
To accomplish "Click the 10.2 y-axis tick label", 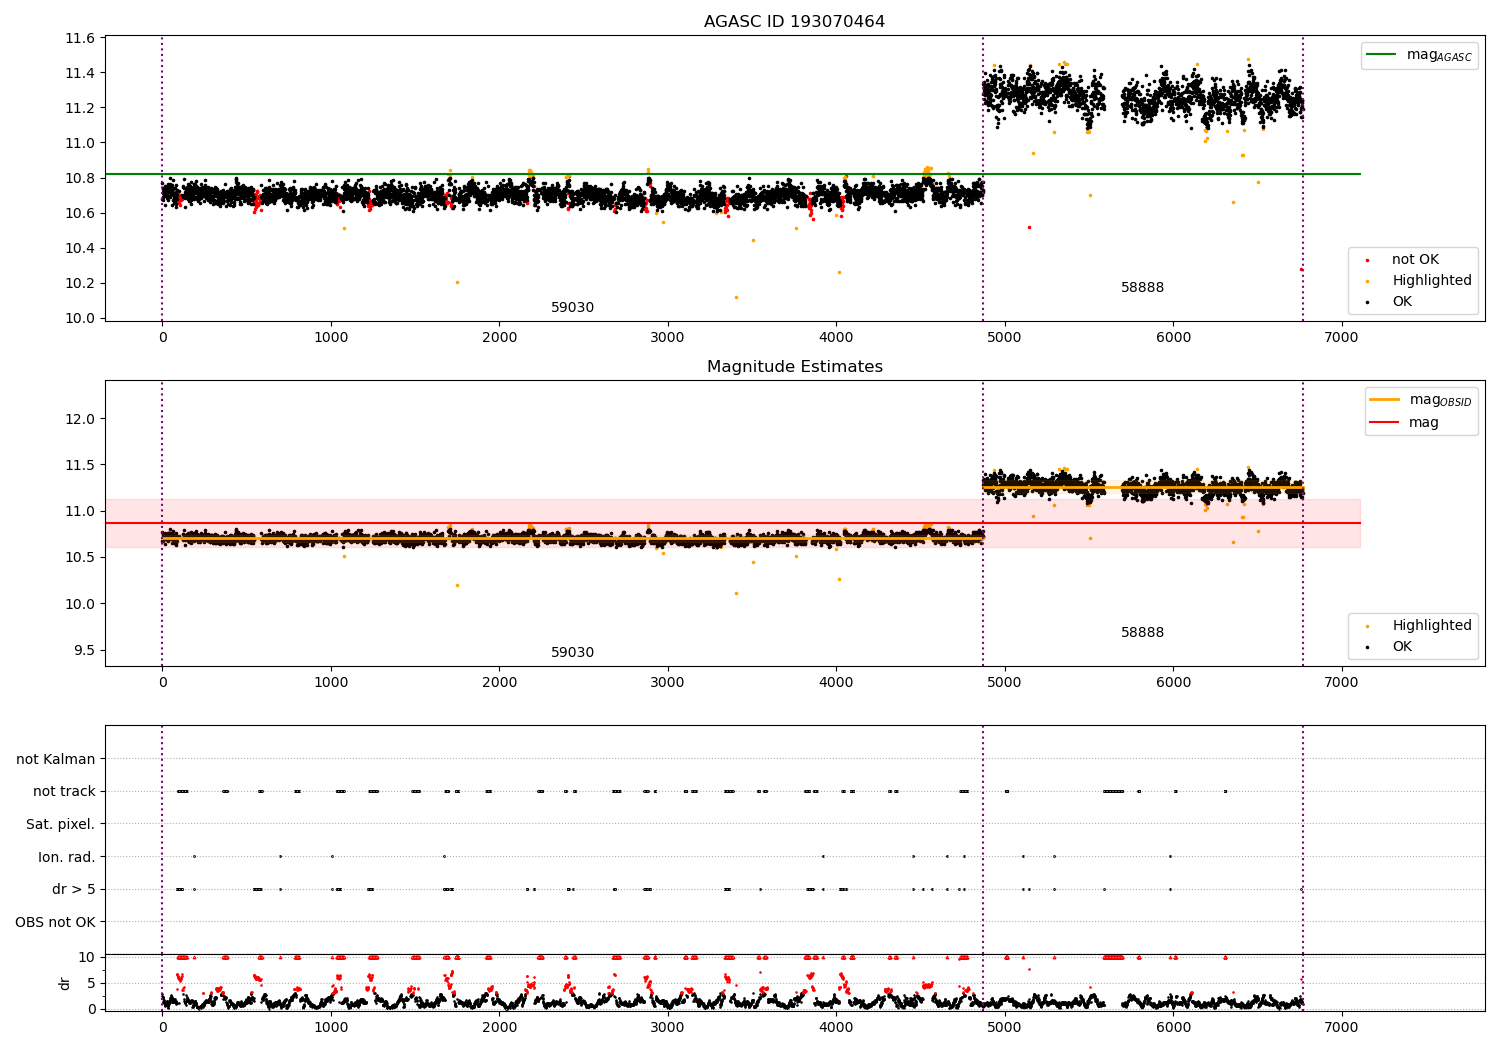I will (x=79, y=283).
